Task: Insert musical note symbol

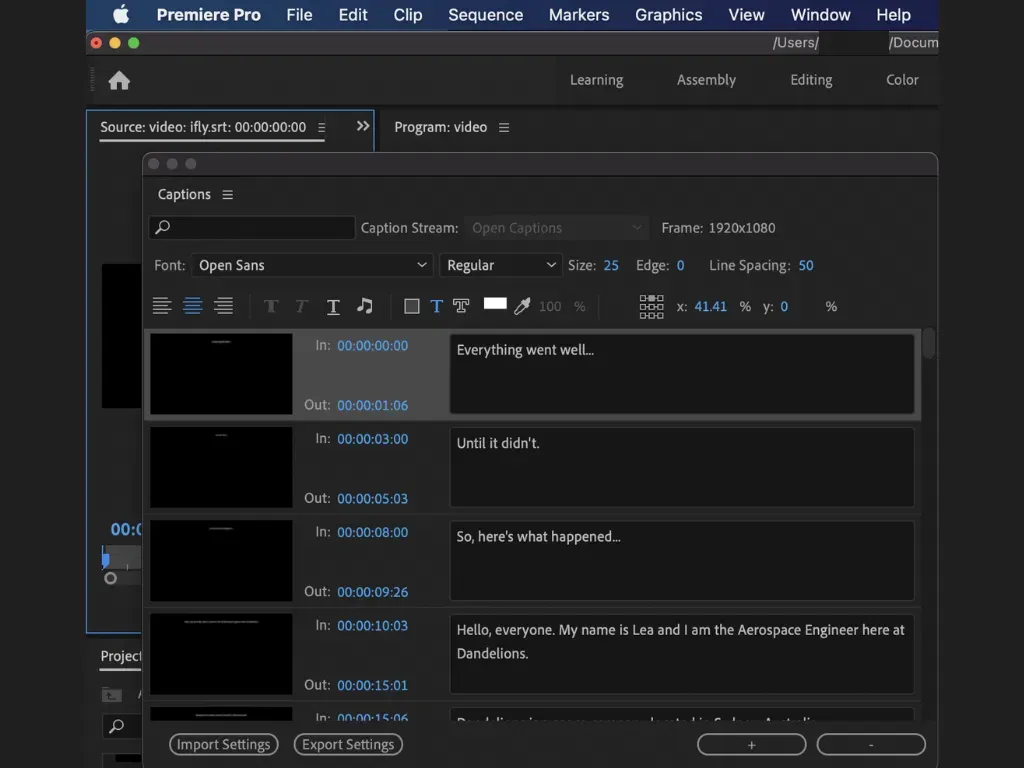Action: pos(364,305)
